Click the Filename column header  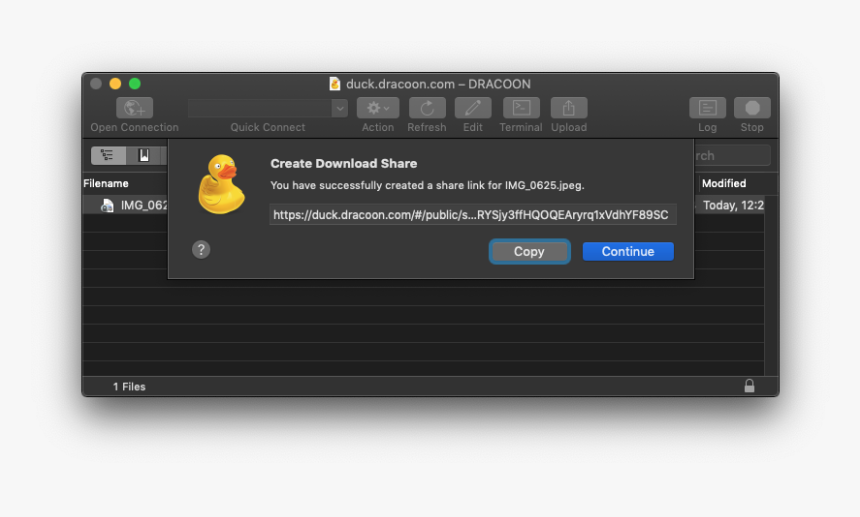[106, 184]
